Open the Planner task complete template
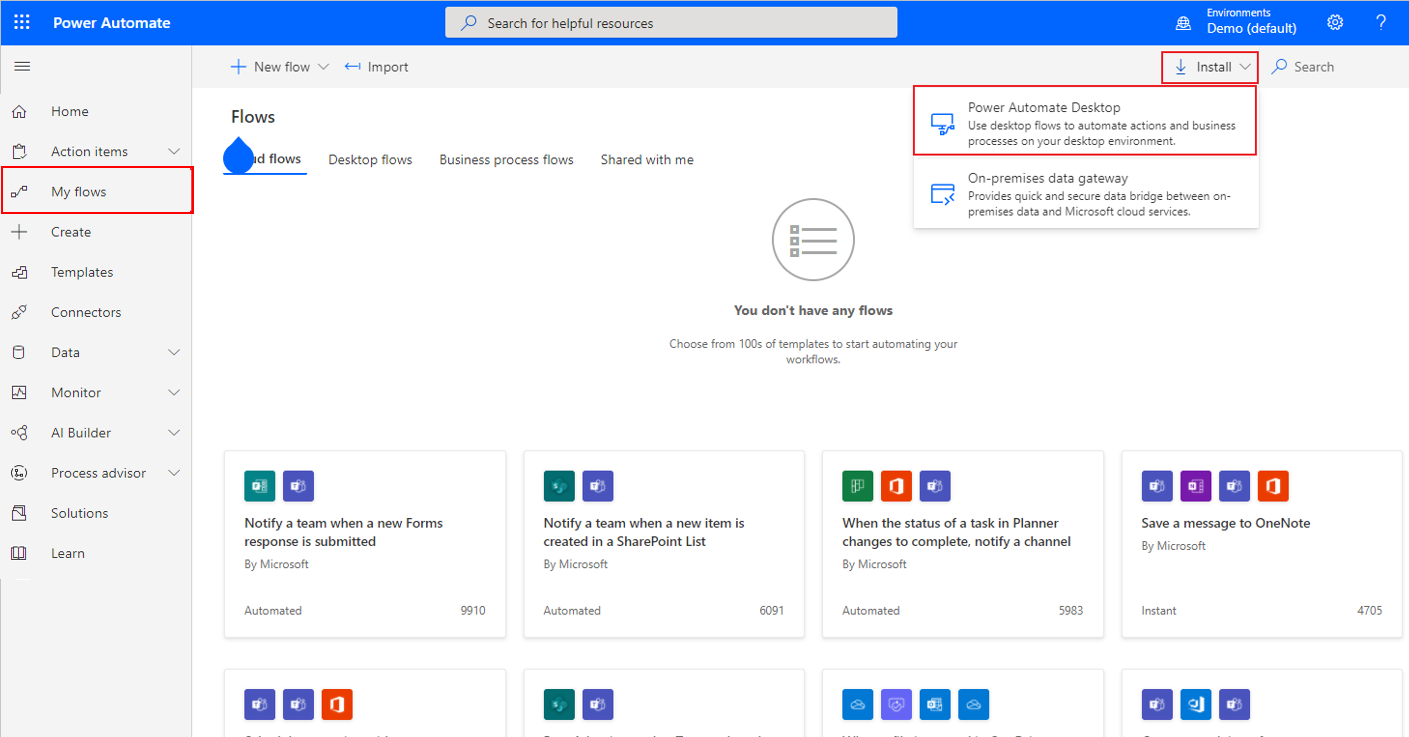The height and width of the screenshot is (737, 1409). point(963,544)
